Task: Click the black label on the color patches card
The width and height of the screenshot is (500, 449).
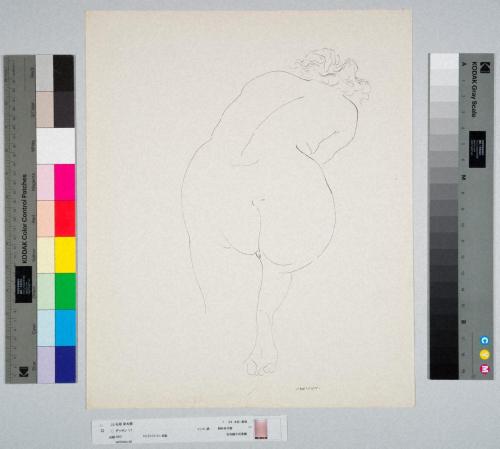Action: pyautogui.click(x=24, y=284)
